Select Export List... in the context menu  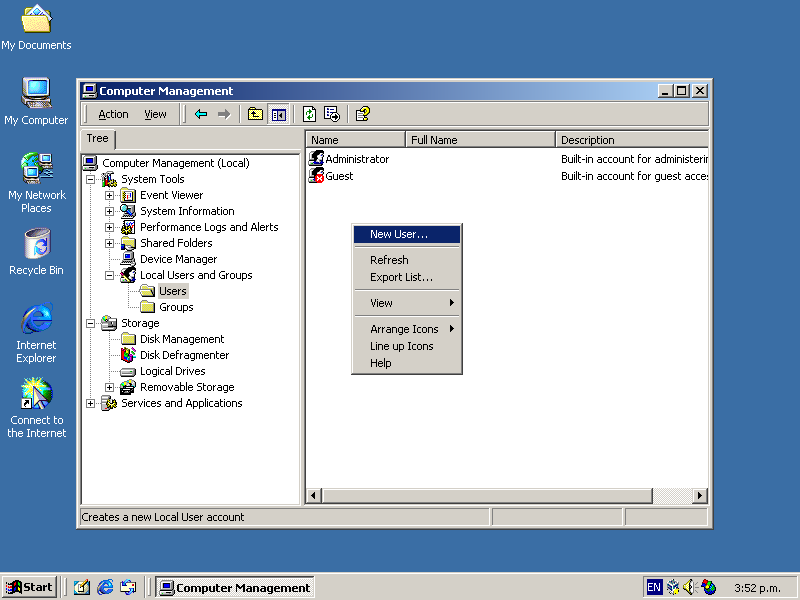pos(401,277)
